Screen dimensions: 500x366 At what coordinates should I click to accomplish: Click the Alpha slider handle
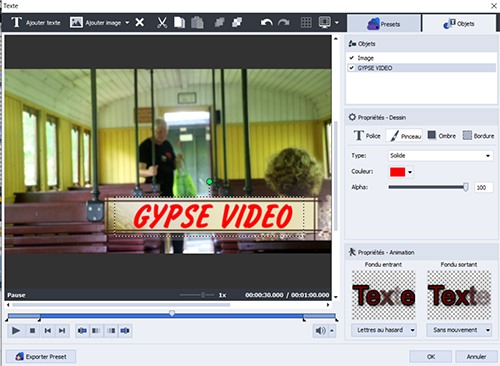466,187
